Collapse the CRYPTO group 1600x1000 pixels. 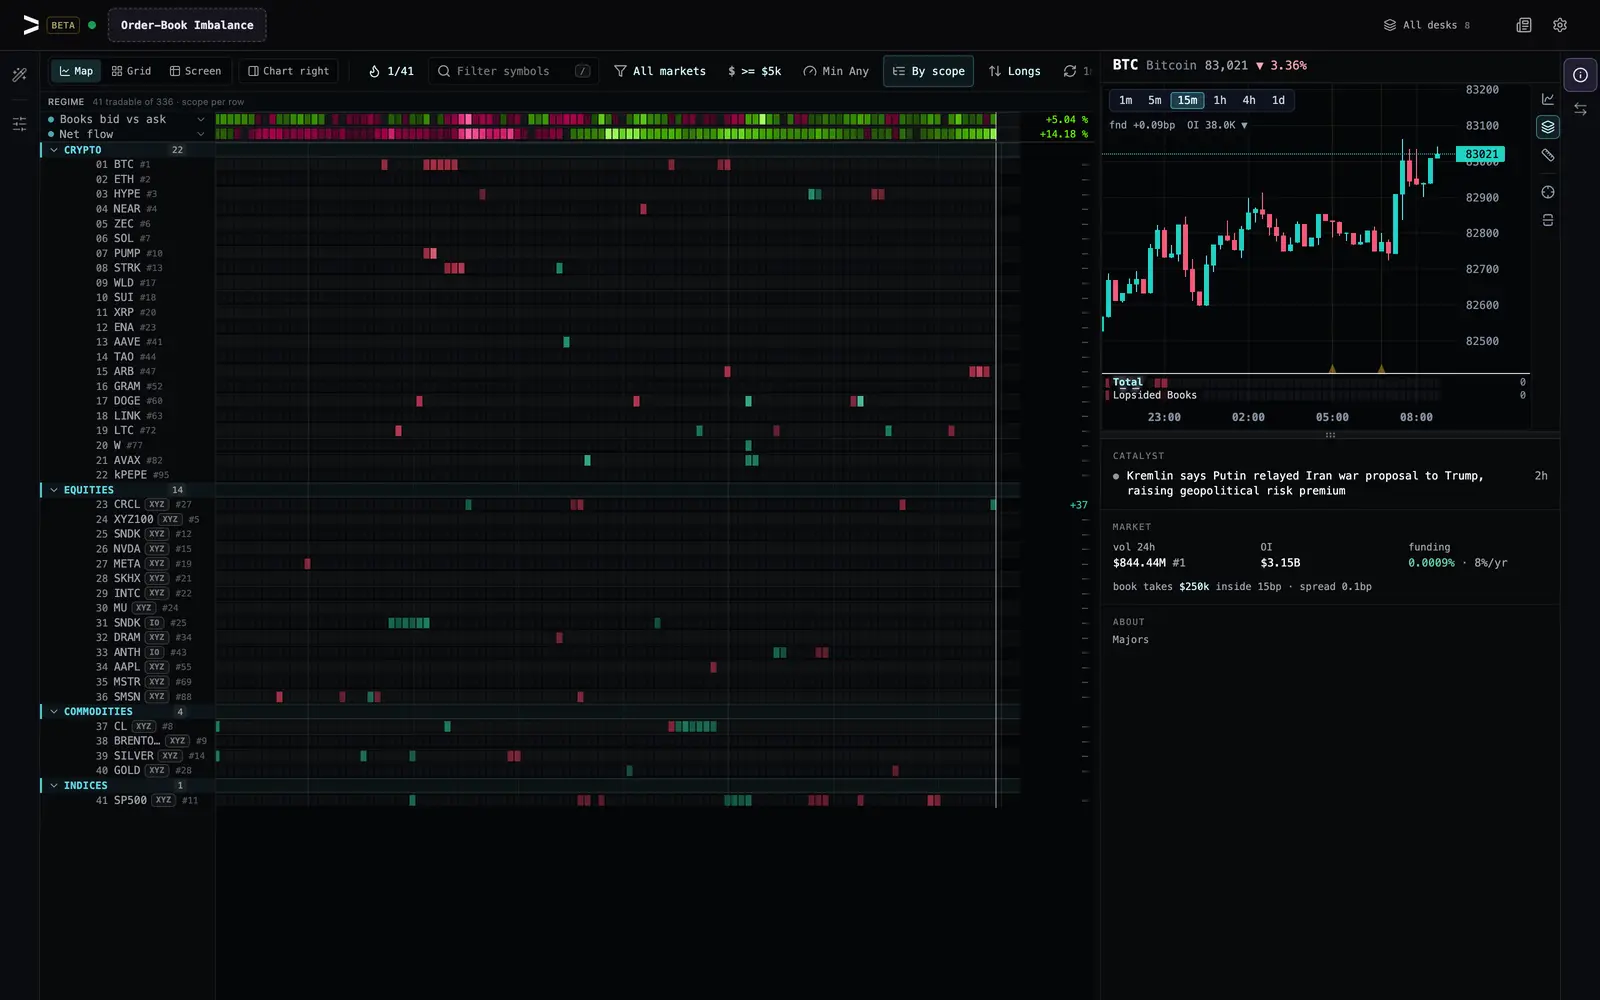(54, 150)
